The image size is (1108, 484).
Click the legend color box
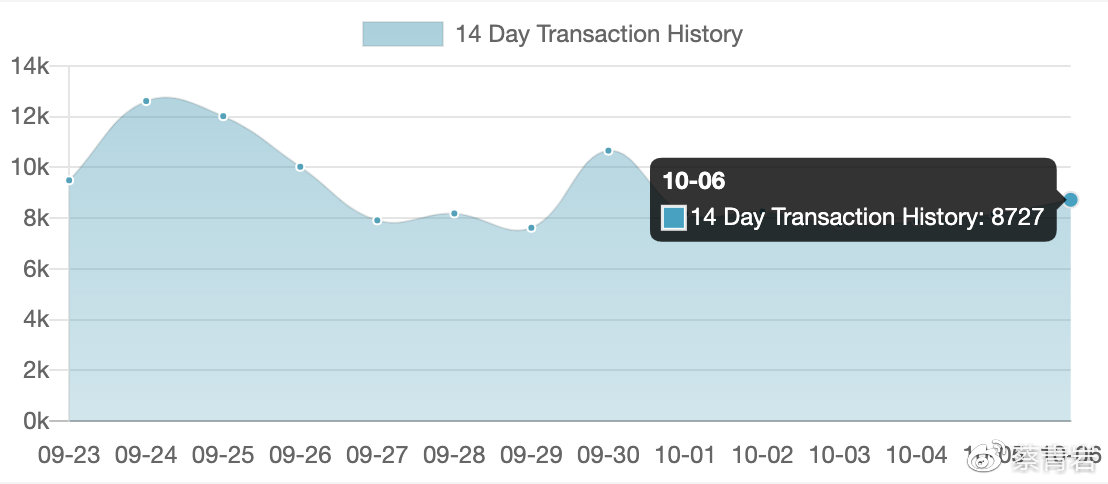[403, 34]
